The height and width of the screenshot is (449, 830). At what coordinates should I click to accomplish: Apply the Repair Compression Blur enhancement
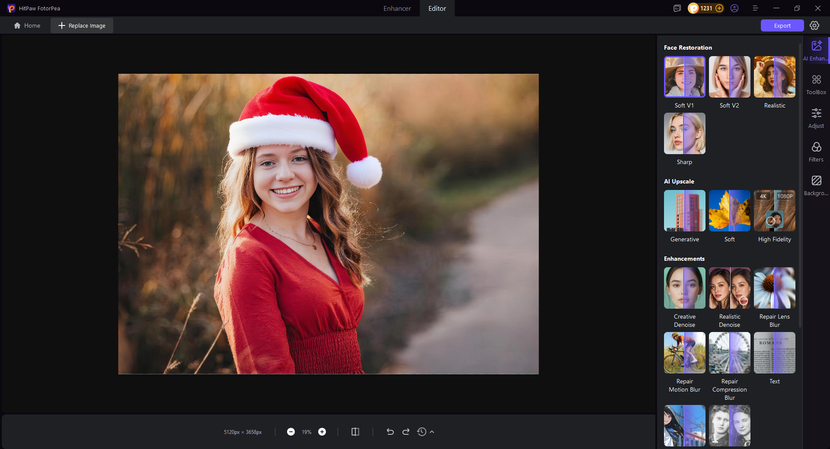pos(729,353)
